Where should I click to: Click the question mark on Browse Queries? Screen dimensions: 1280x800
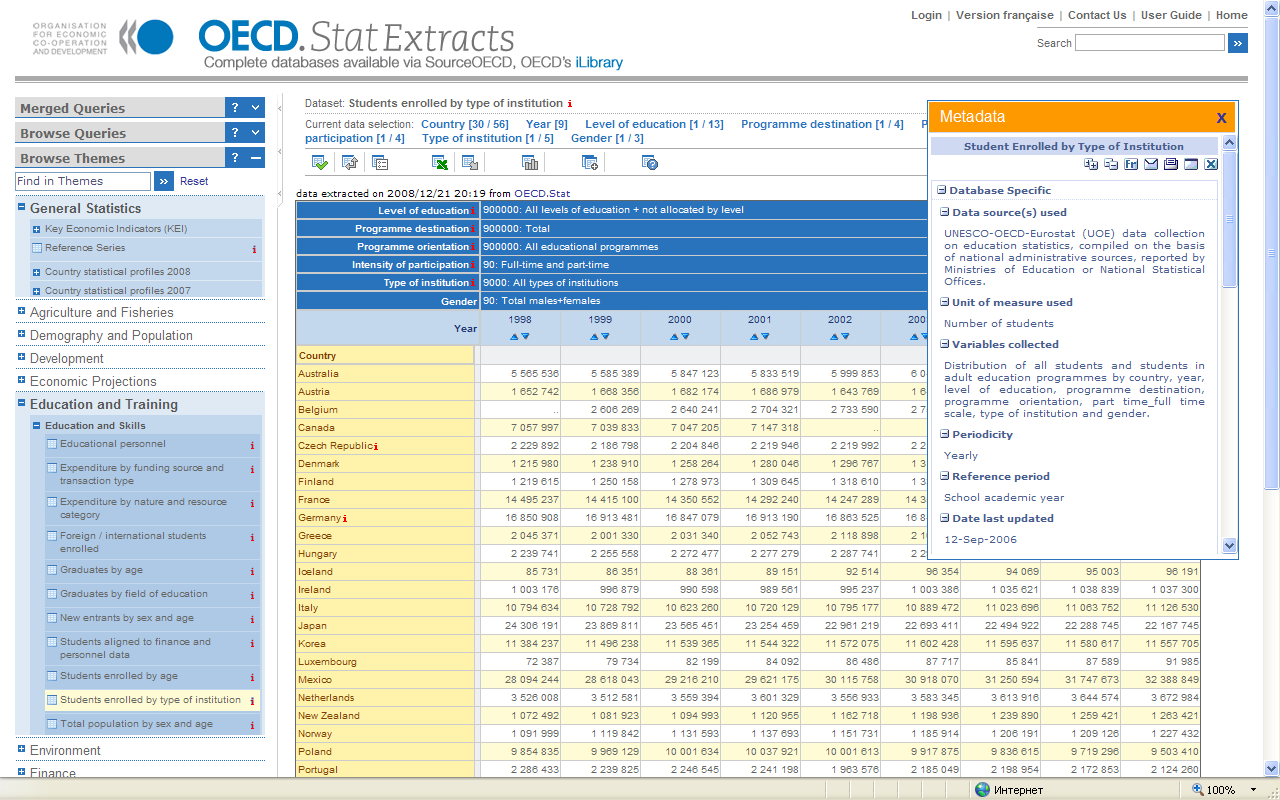pyautogui.click(x=235, y=133)
